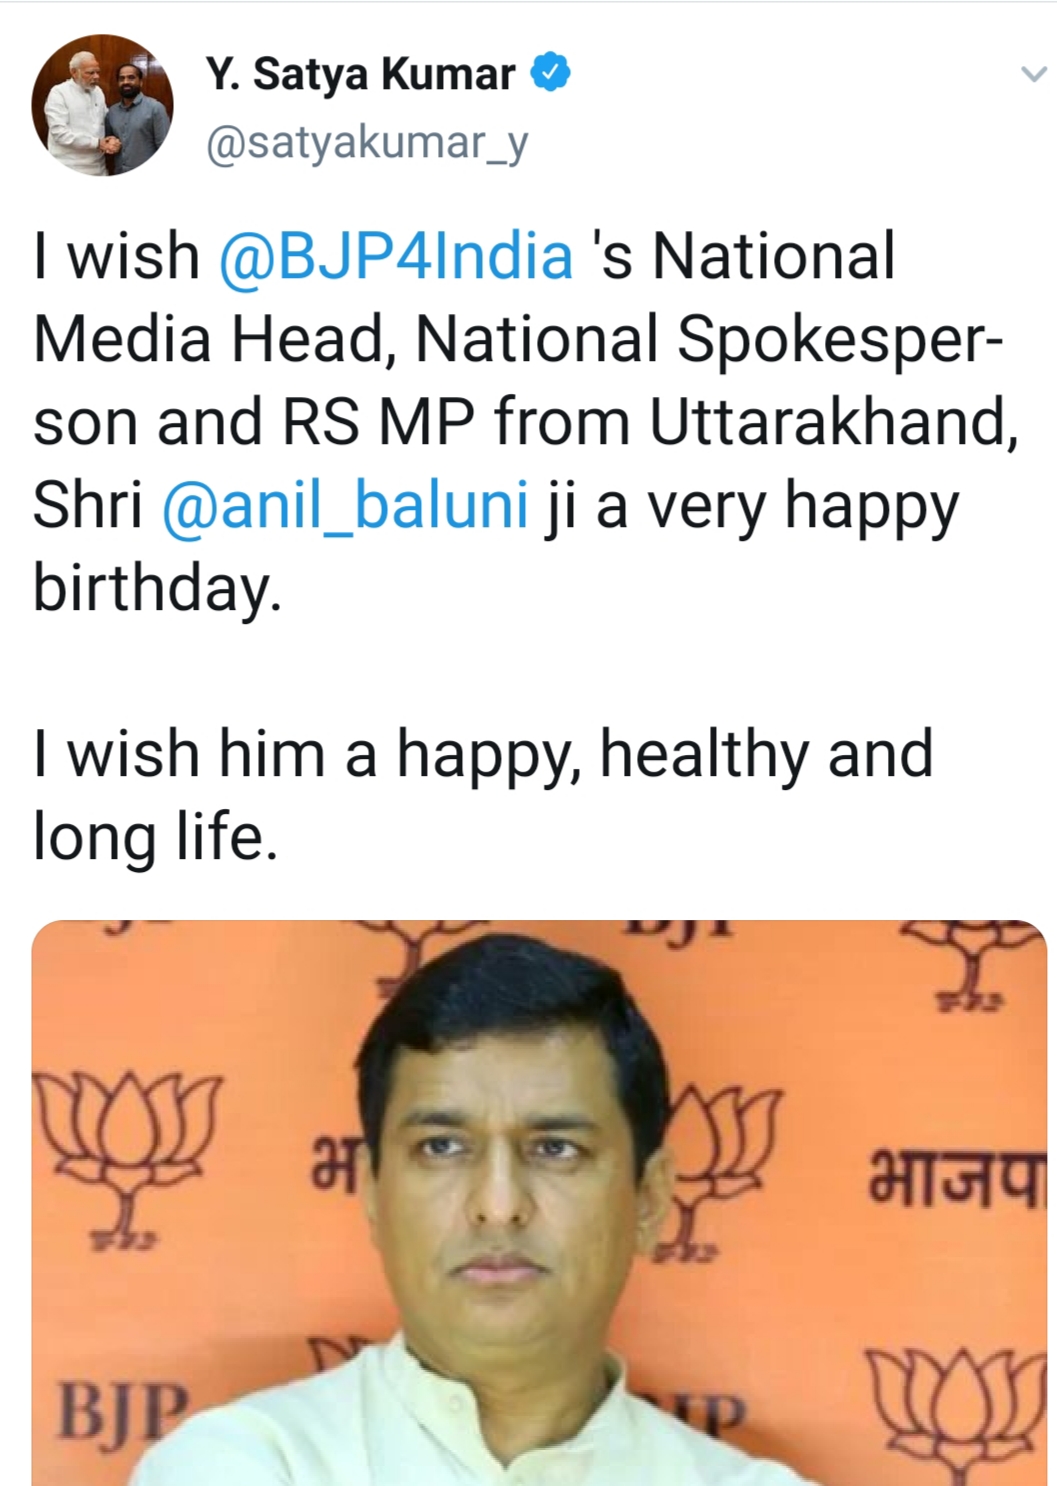Click "Media Head" in the tweet text

(208, 339)
